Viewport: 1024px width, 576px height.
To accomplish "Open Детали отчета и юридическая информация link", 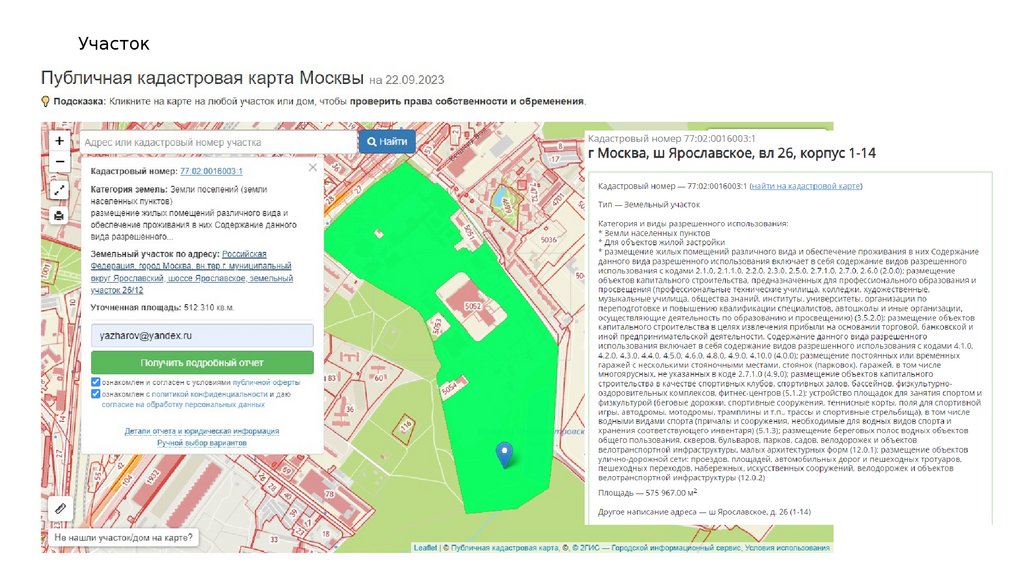I will (202, 431).
